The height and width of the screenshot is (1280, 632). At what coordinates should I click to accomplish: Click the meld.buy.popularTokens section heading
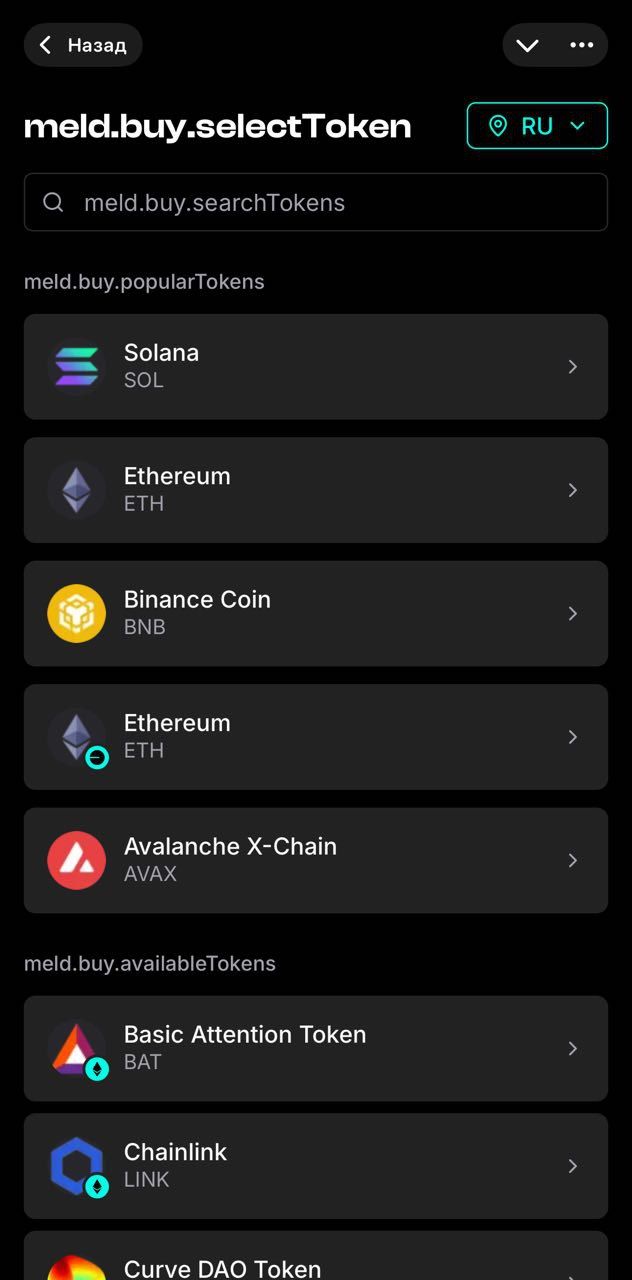(x=144, y=281)
